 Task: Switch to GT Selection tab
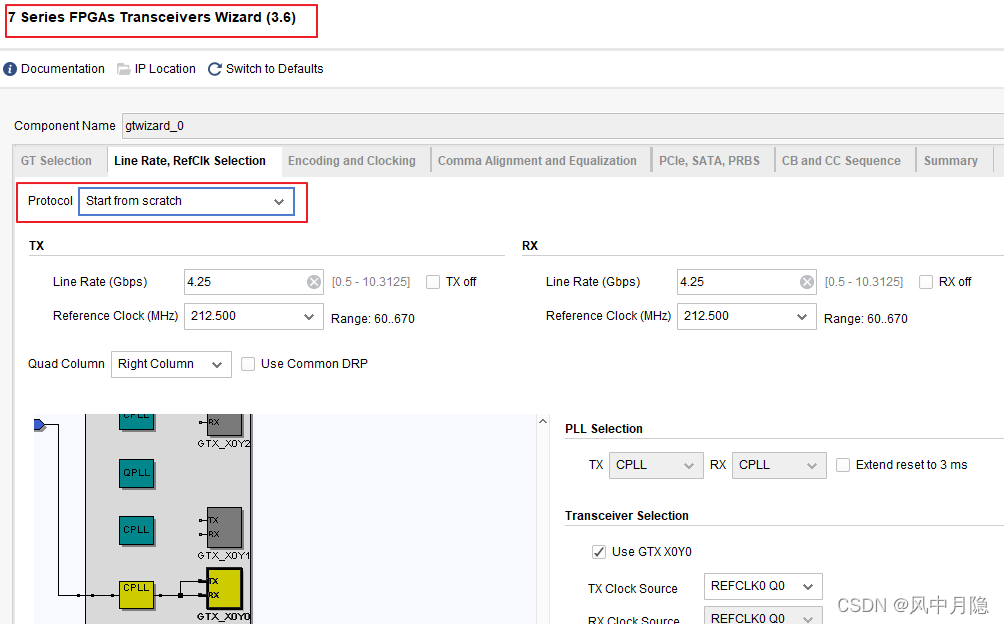point(56,161)
